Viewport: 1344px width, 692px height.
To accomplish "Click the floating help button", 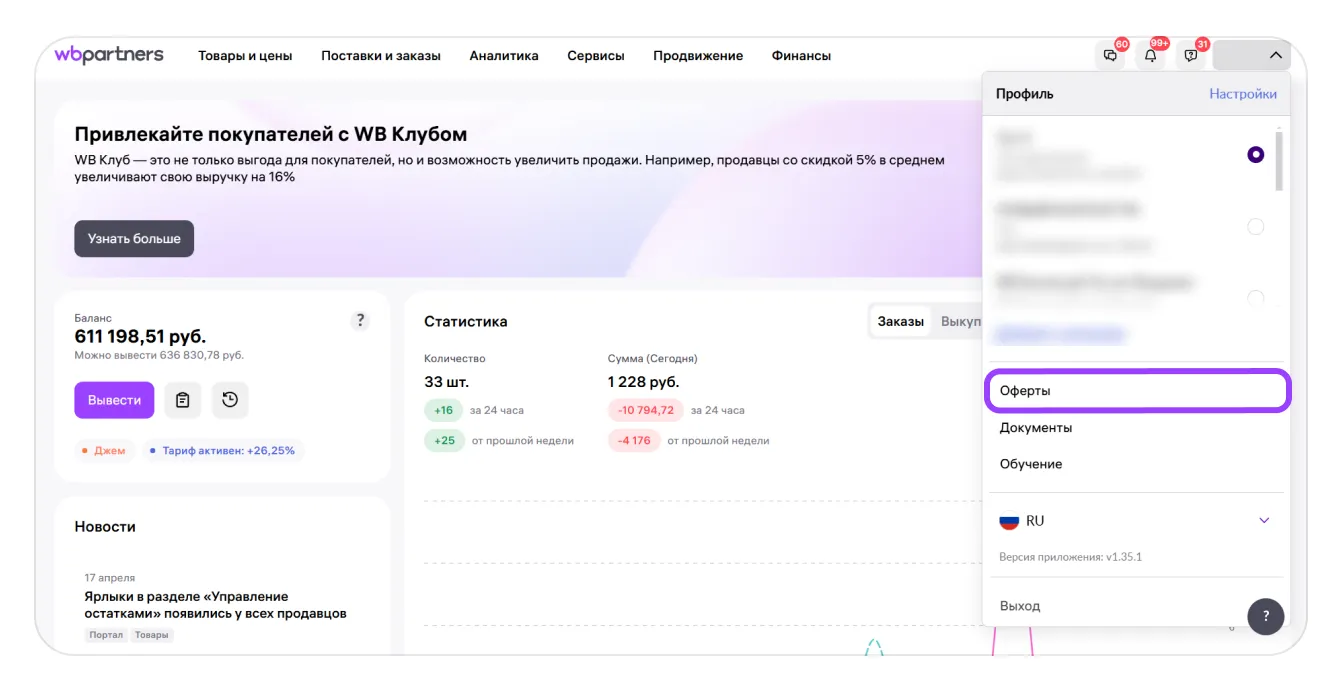I will [1265, 616].
